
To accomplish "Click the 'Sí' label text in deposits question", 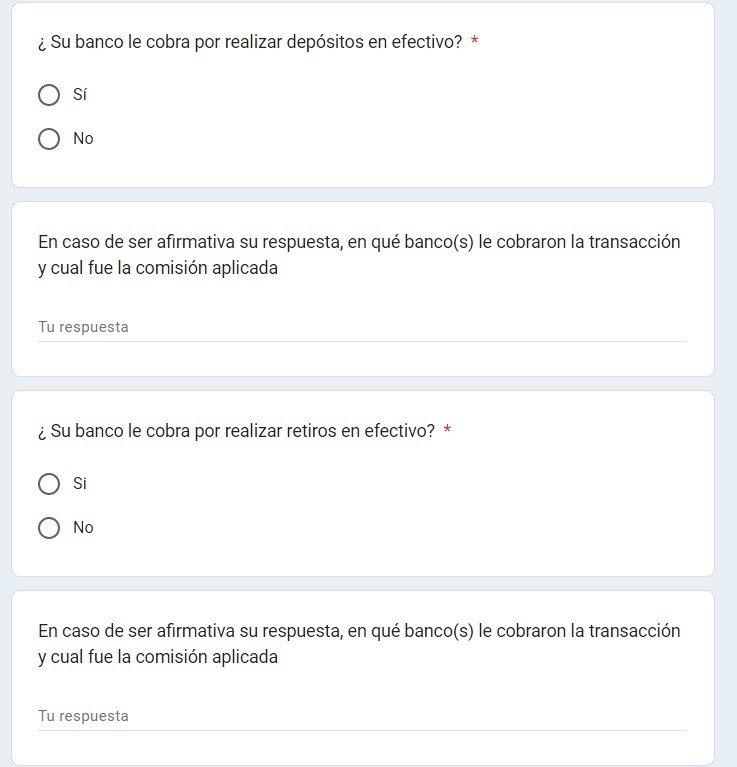I will pos(80,94).
